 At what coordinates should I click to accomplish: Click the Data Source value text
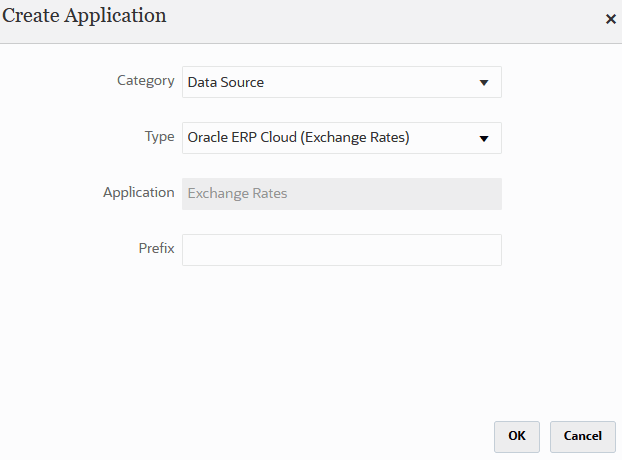coord(226,82)
